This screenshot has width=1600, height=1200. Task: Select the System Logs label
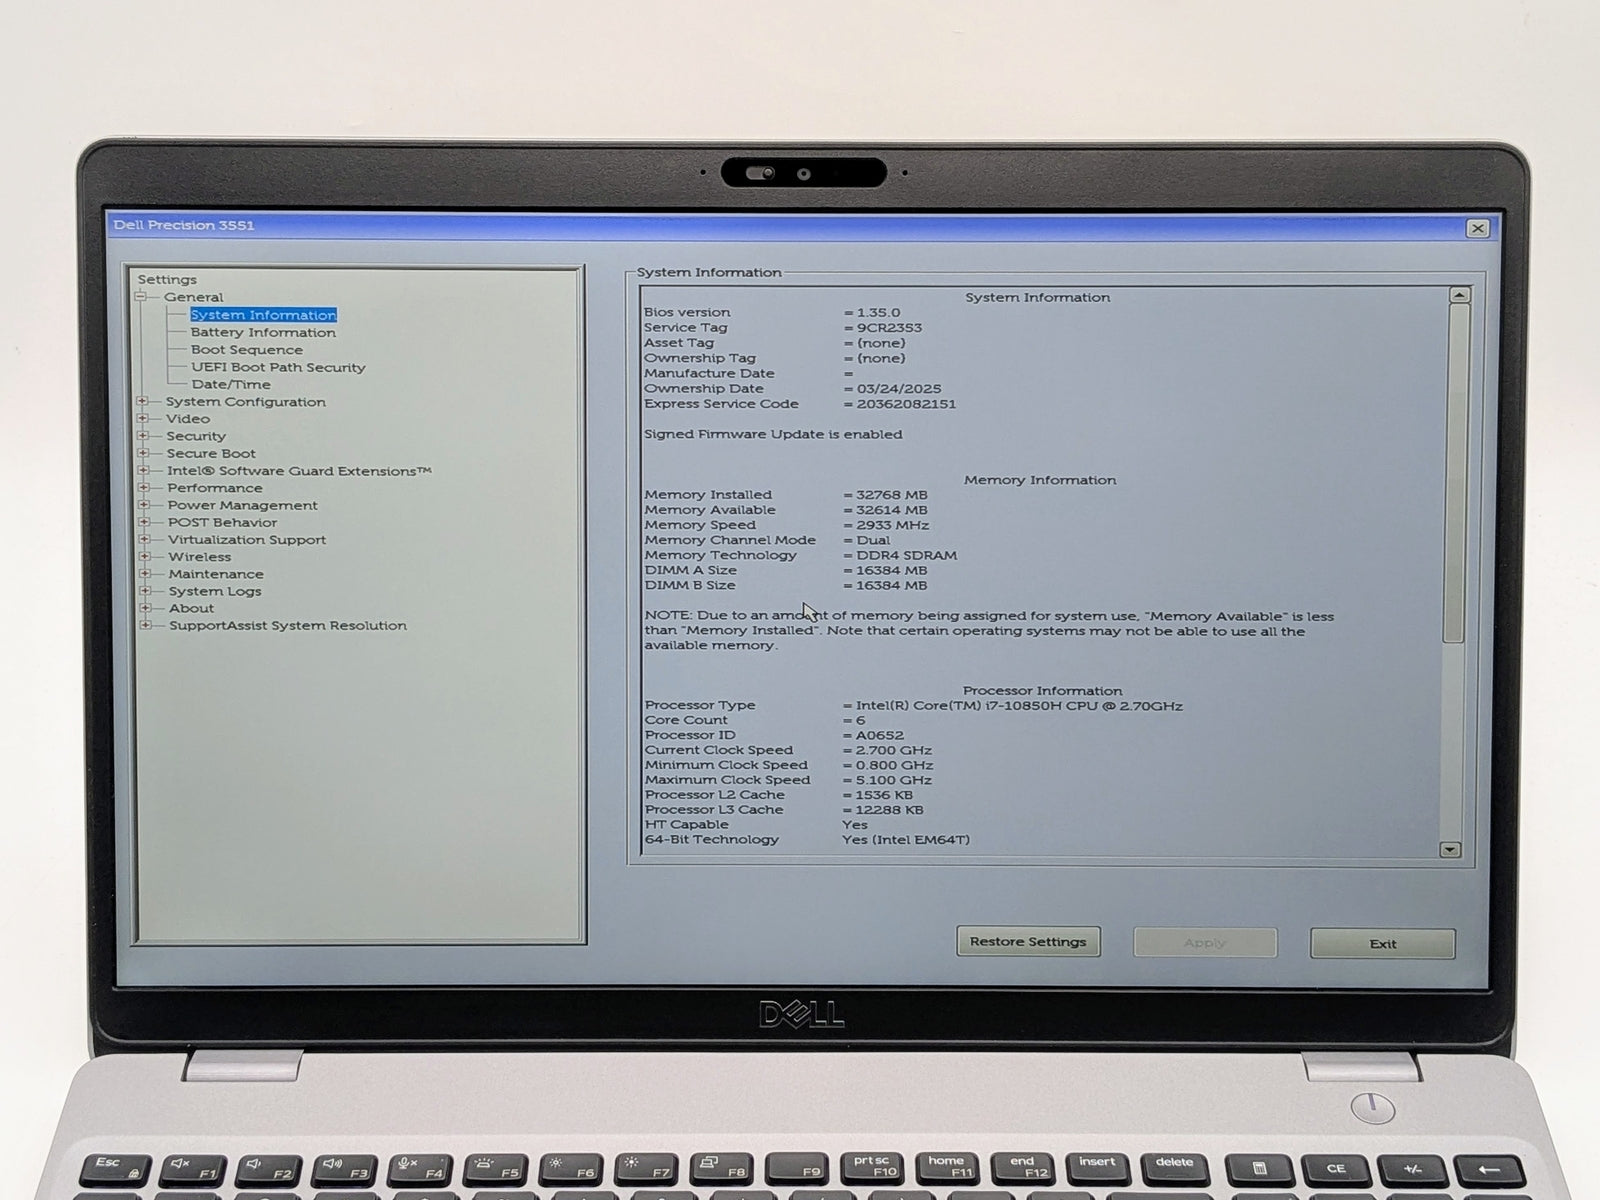click(x=215, y=591)
